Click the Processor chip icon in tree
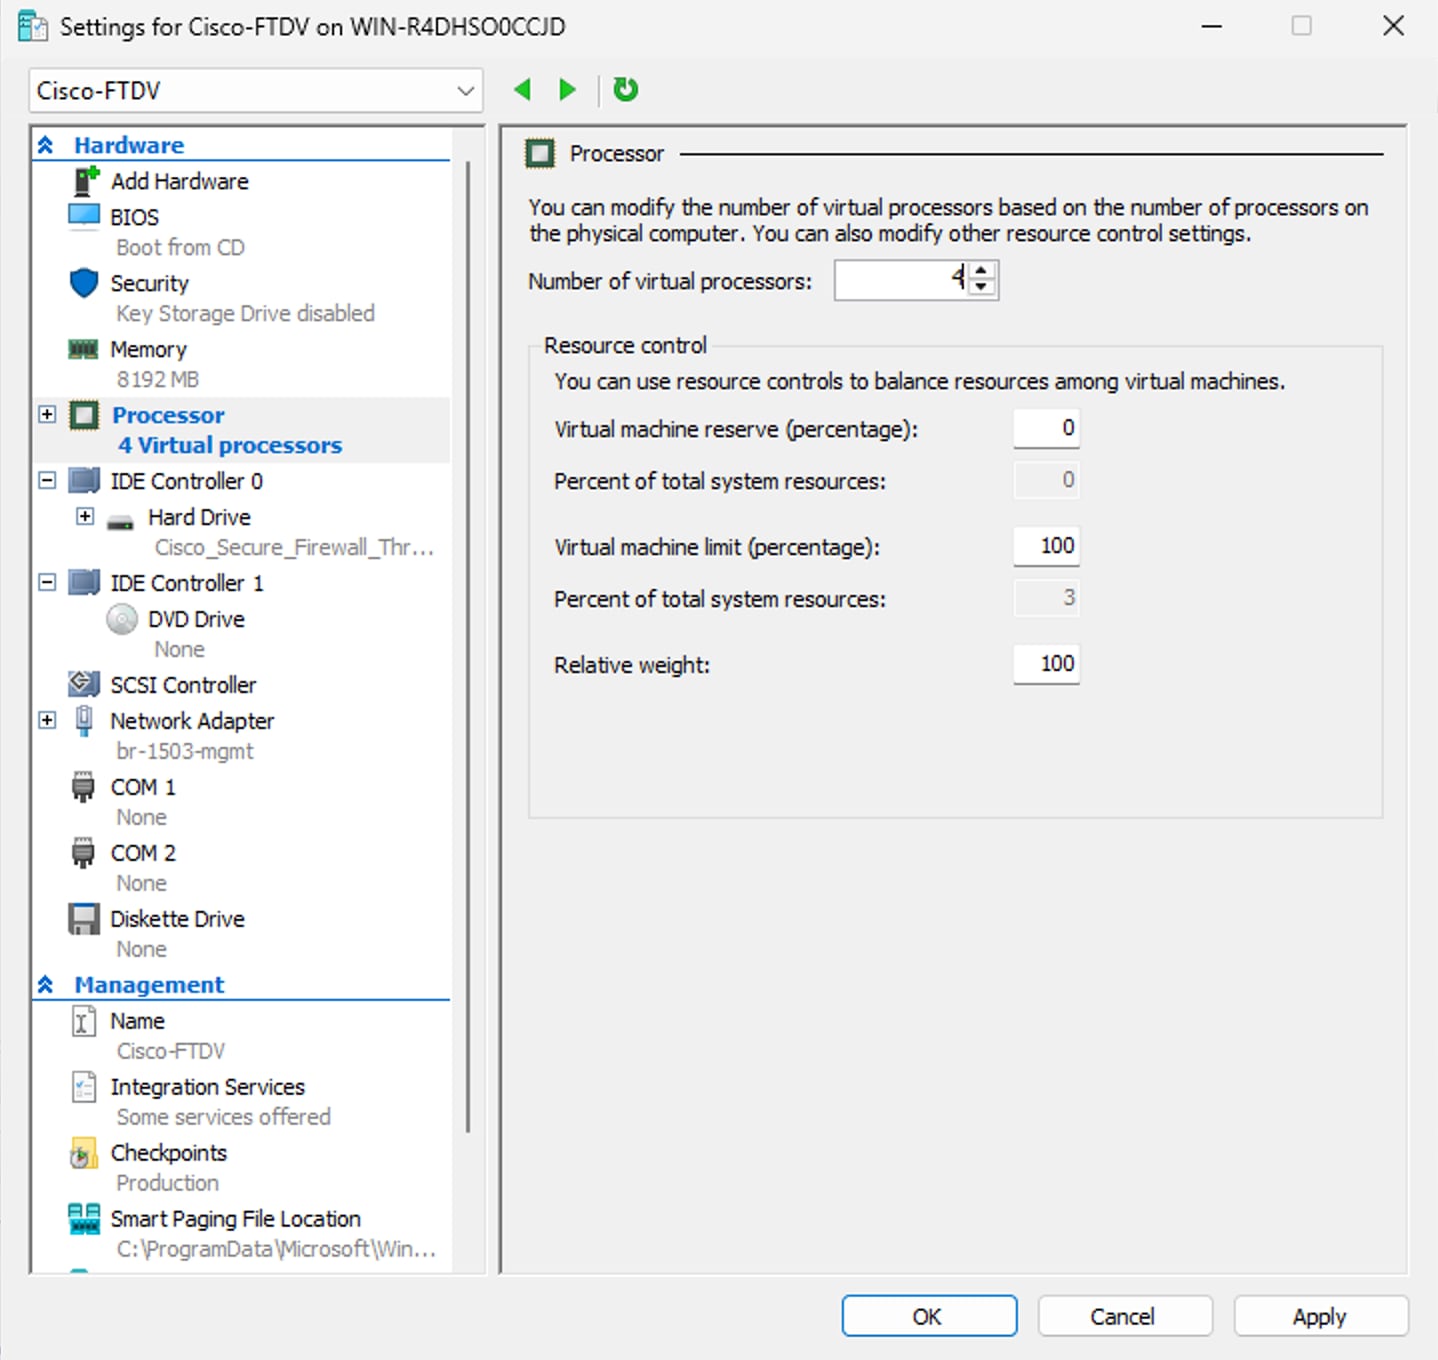This screenshot has height=1360, width=1438. [84, 415]
